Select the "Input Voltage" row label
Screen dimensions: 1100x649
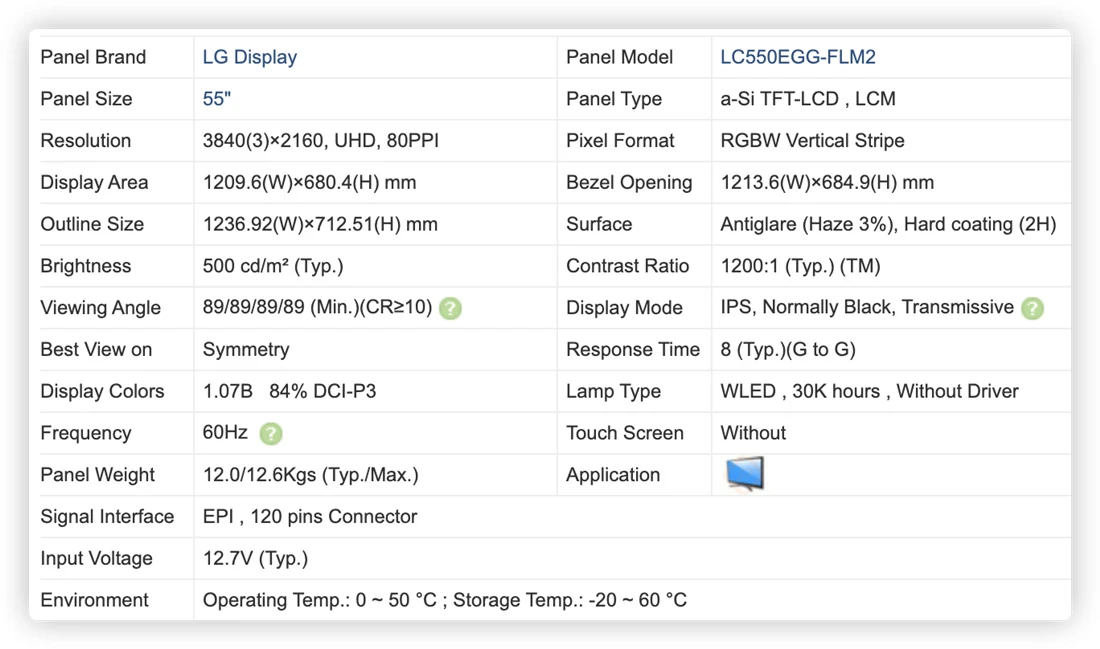(x=96, y=558)
